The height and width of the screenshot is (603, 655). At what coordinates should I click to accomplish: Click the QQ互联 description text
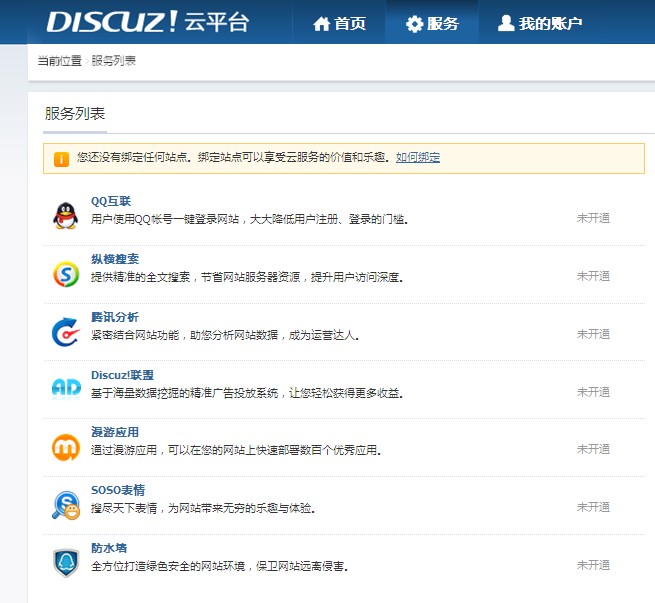(249, 219)
